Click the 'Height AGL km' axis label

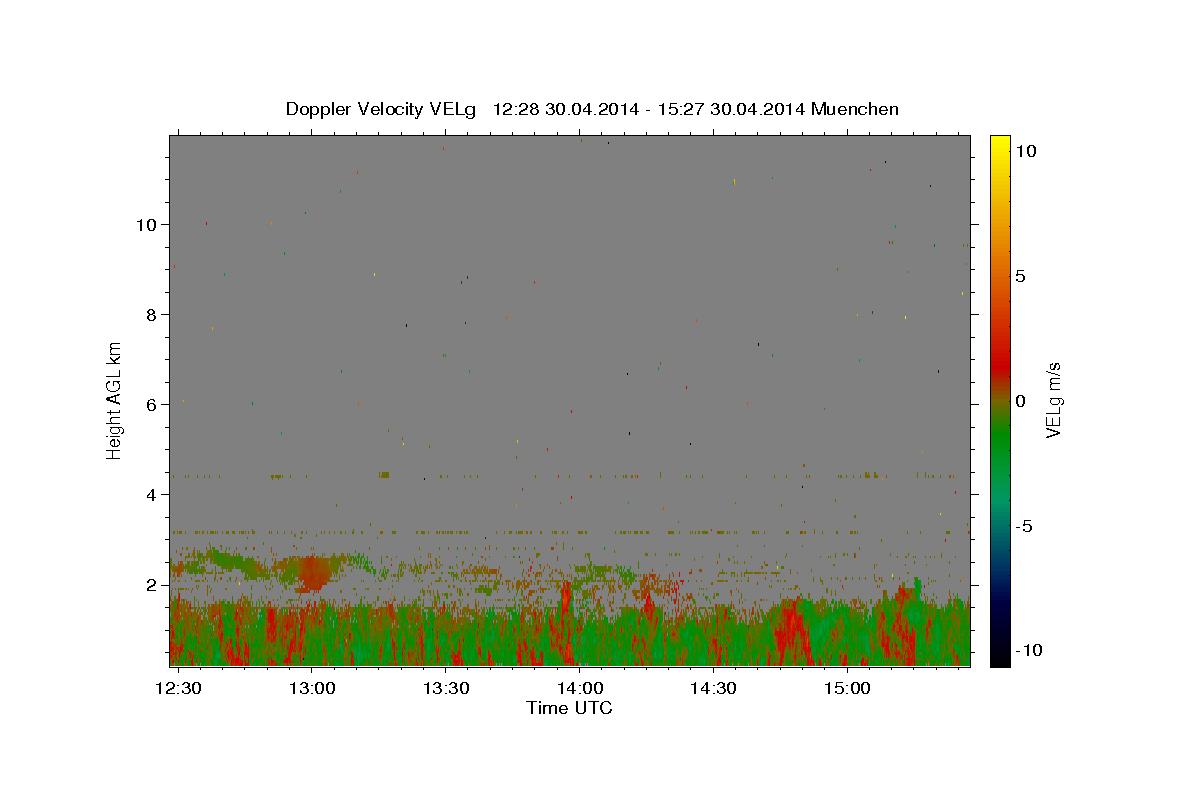114,400
